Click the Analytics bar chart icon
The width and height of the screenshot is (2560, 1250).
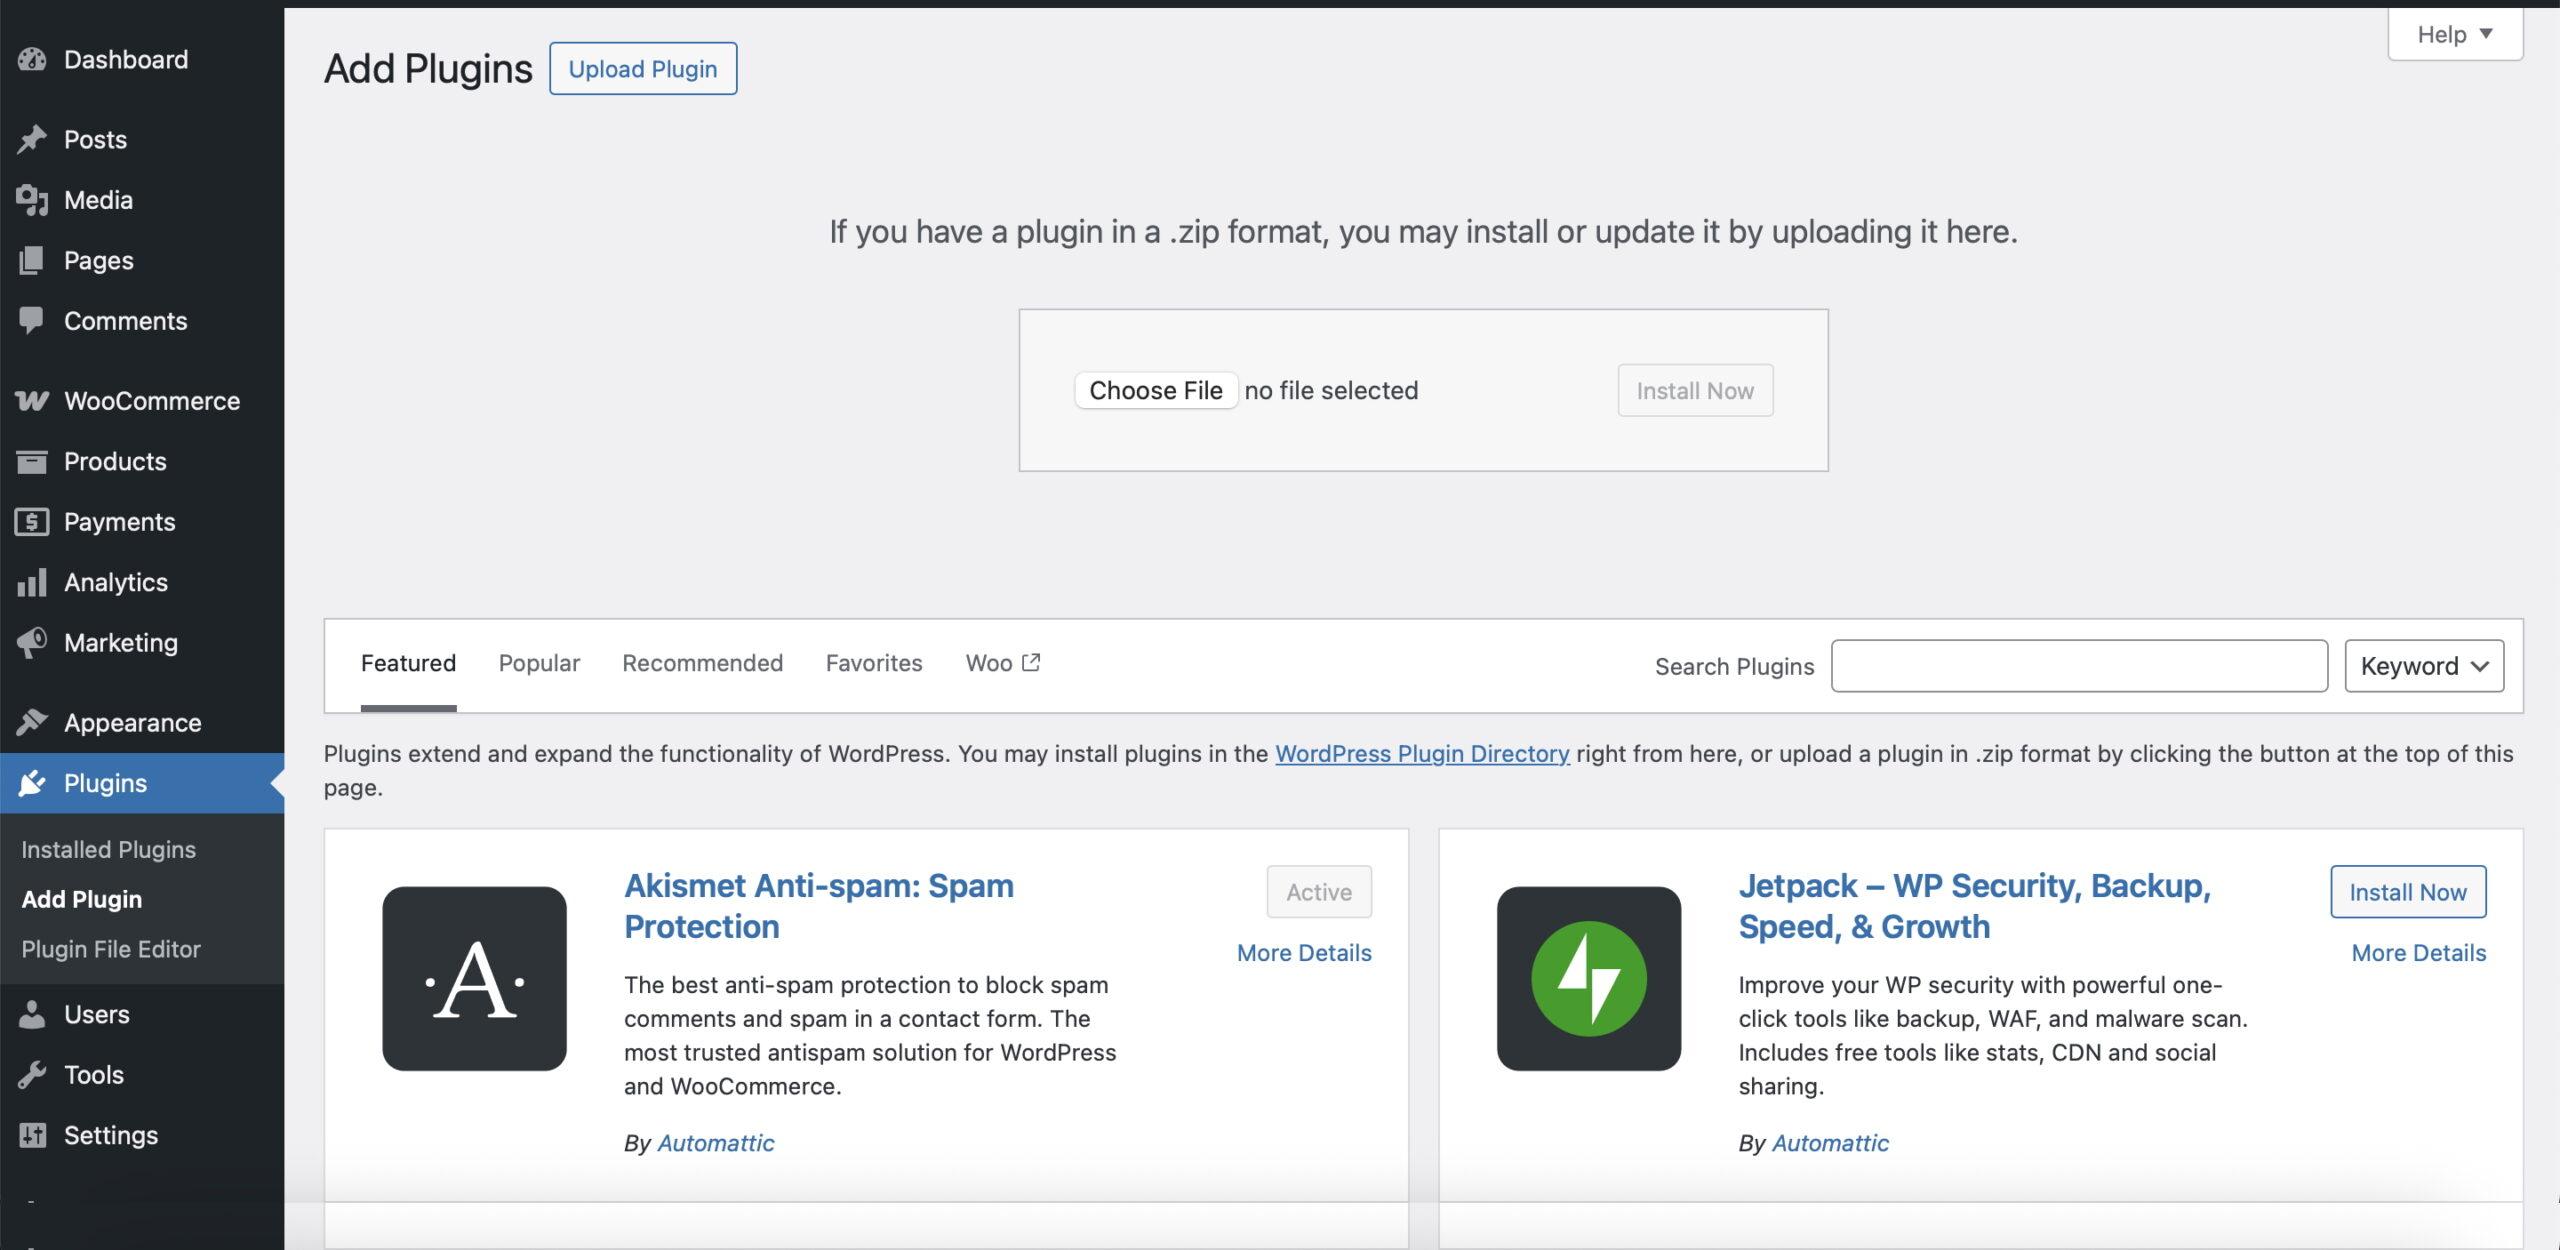32,582
